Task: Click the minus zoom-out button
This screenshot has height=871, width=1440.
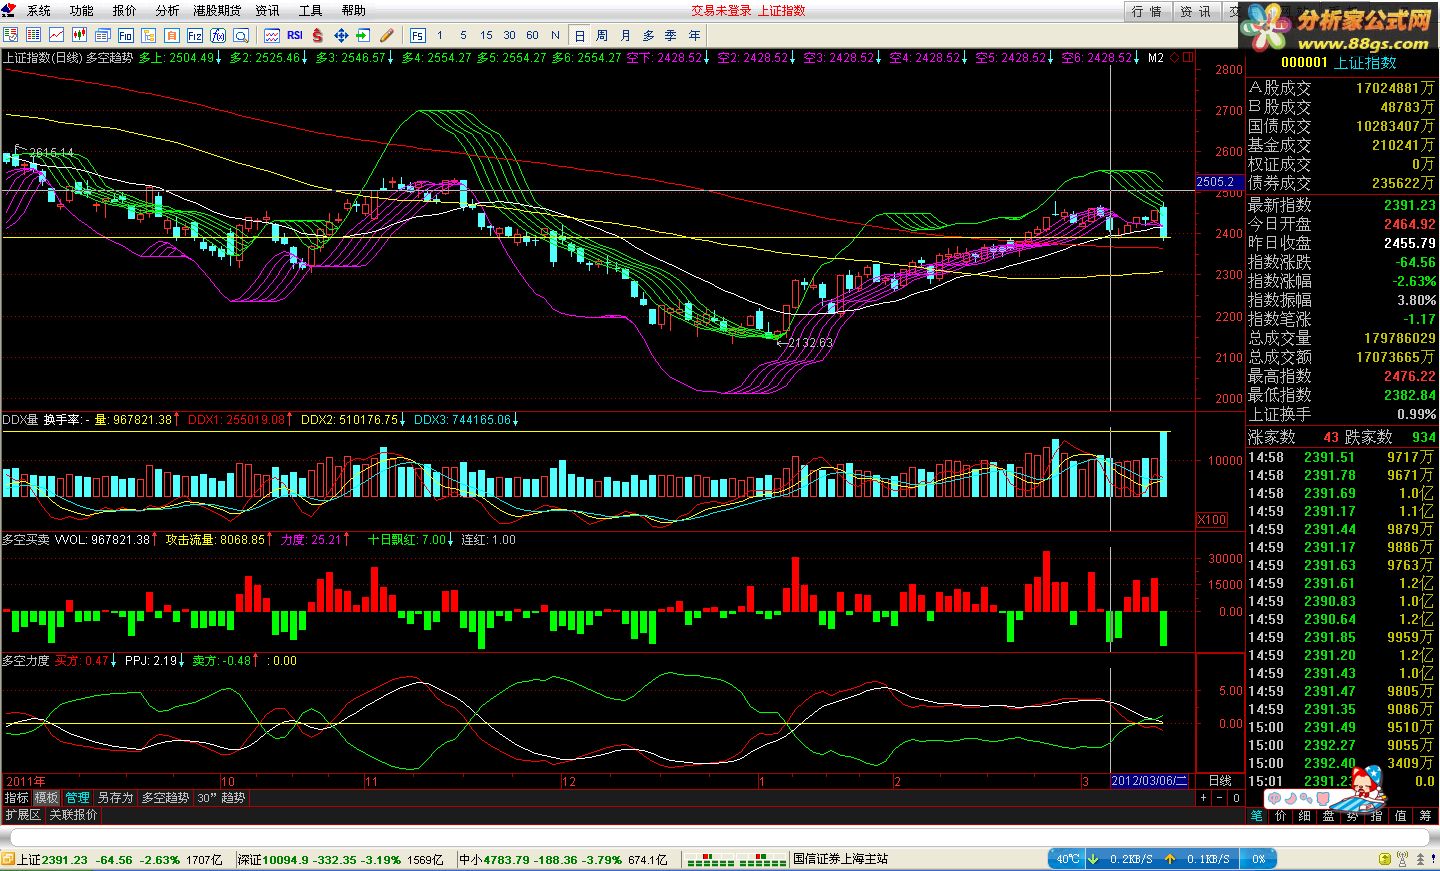Action: tap(1220, 798)
